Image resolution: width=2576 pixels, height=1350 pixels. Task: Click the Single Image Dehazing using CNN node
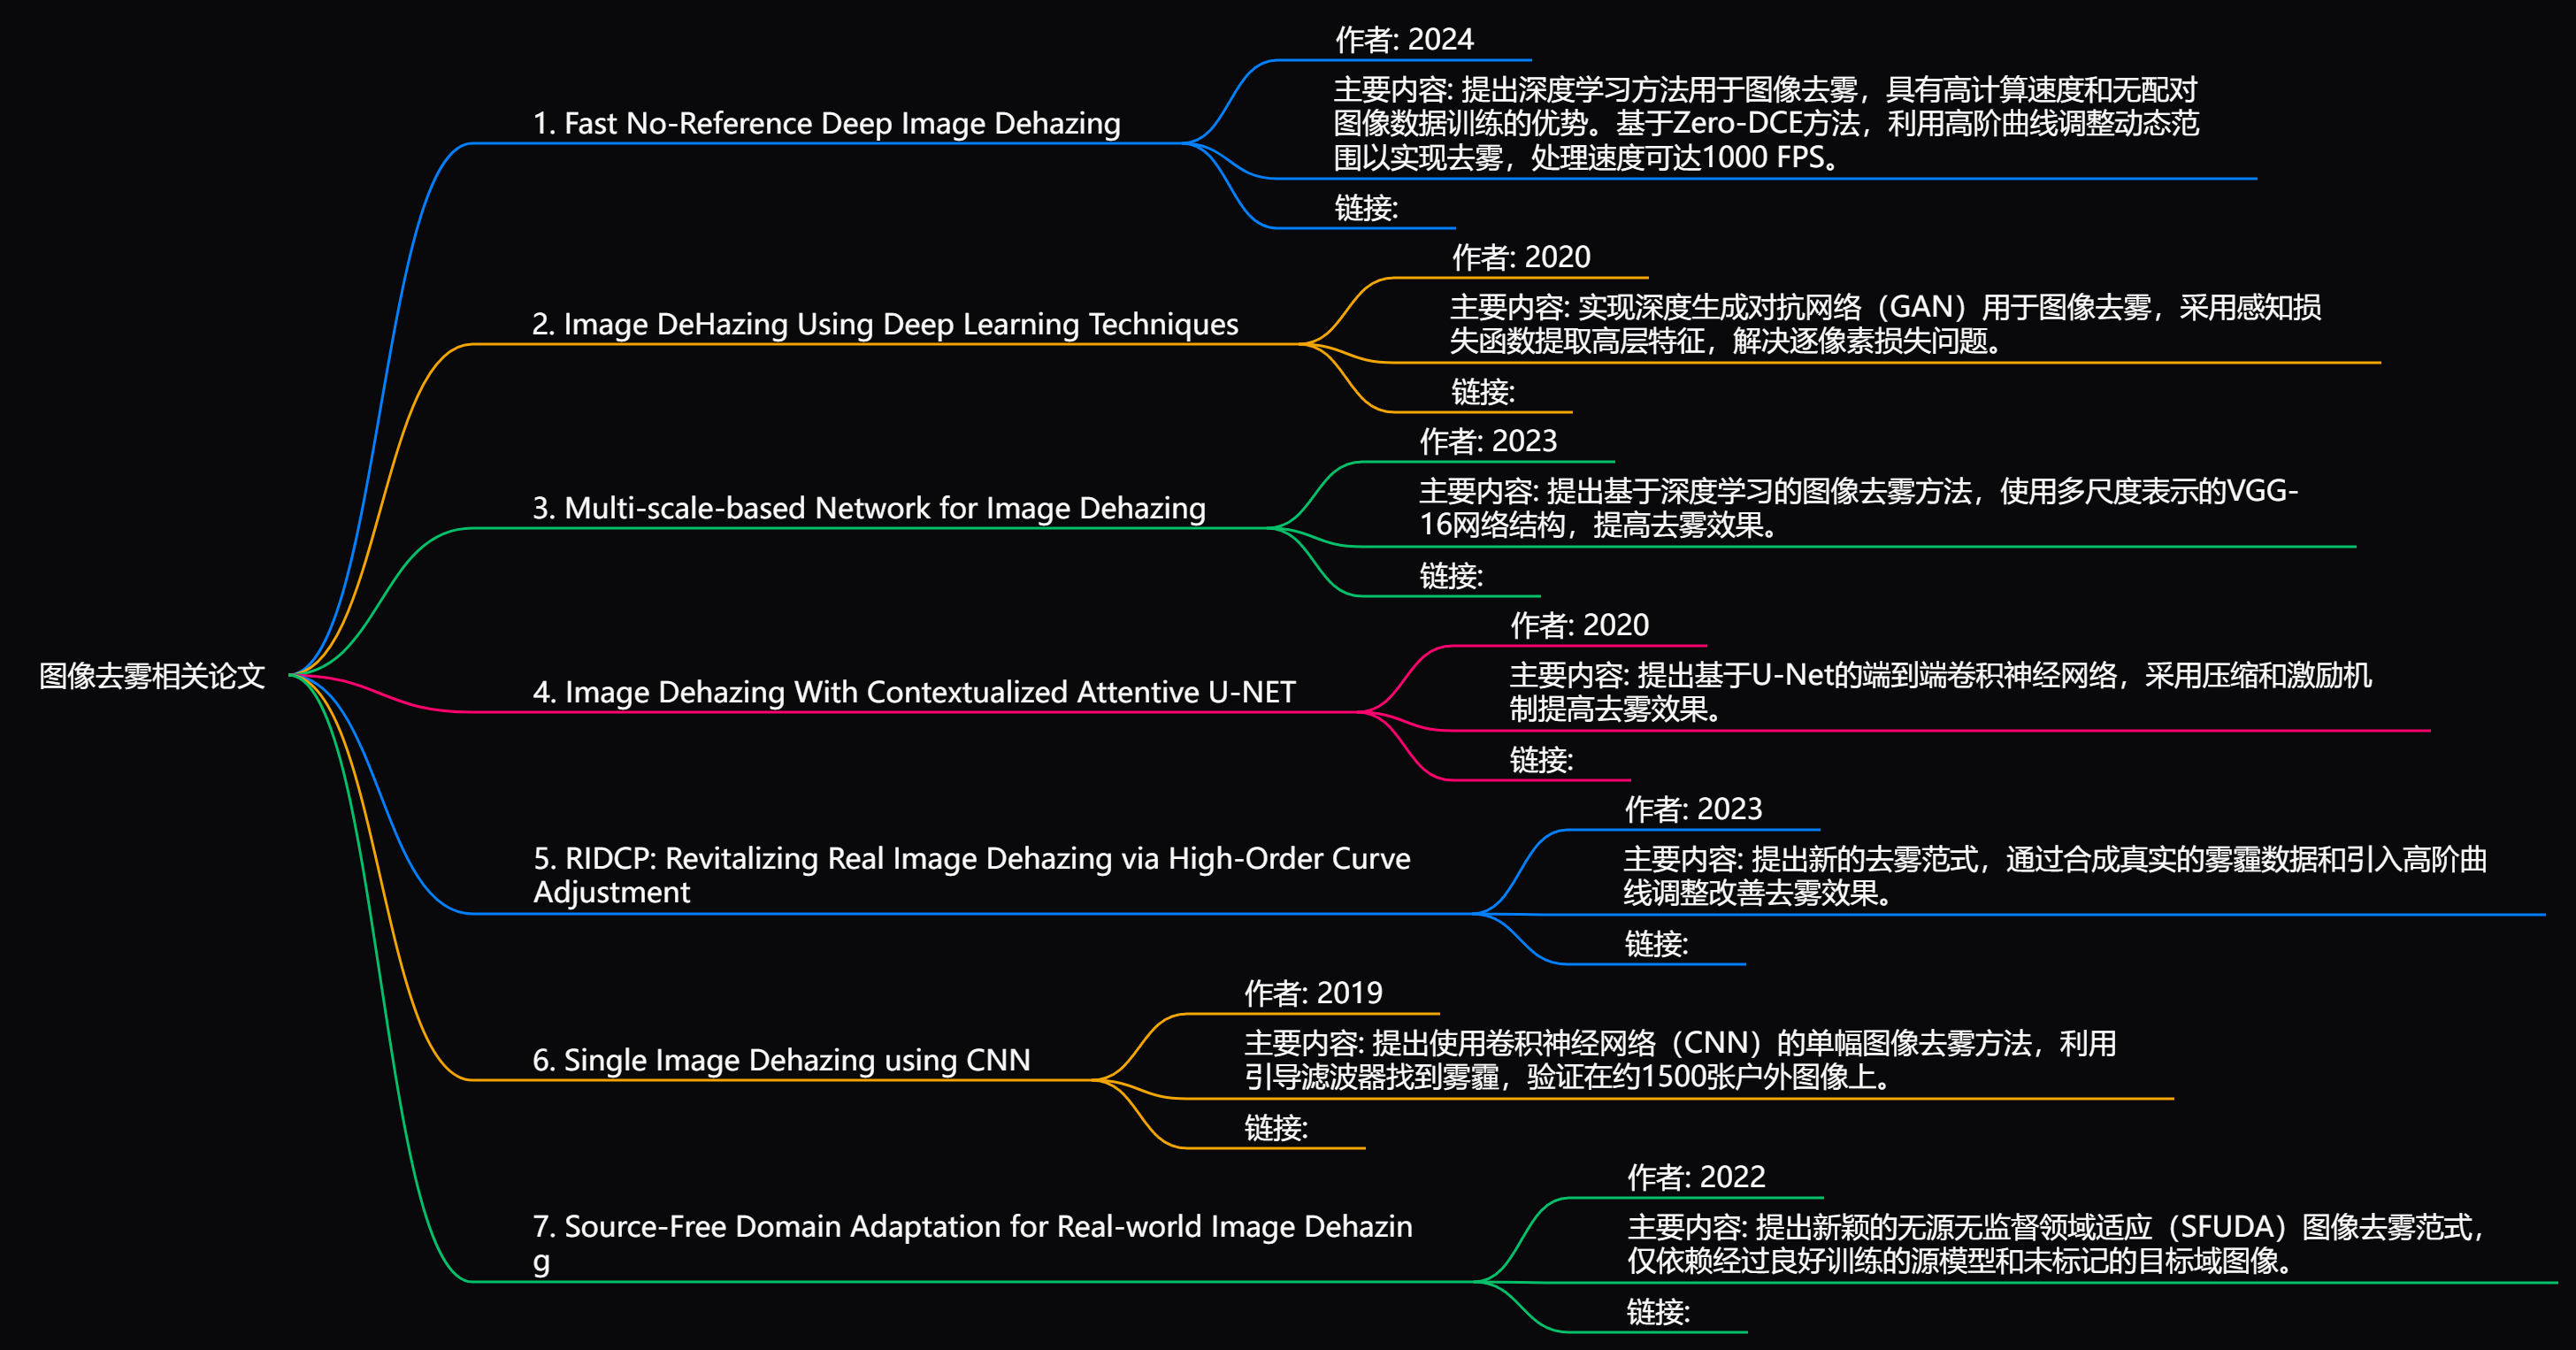pyautogui.click(x=780, y=1060)
